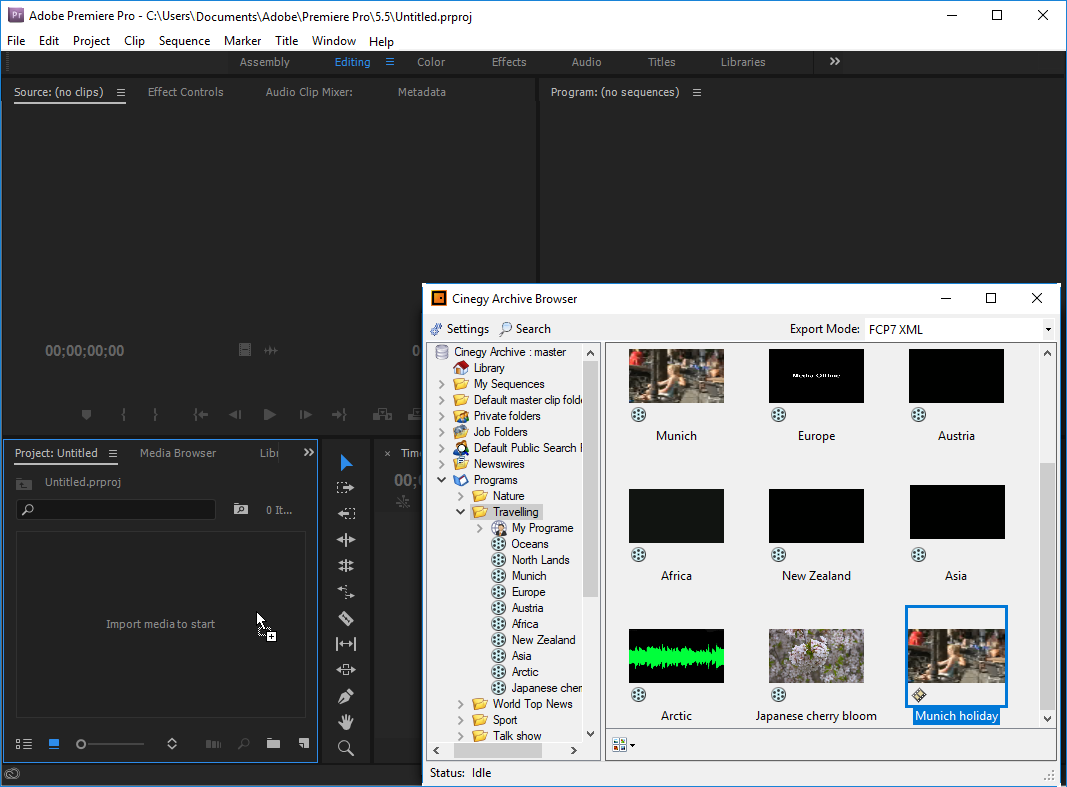Click the New Bin folder icon

point(274,743)
